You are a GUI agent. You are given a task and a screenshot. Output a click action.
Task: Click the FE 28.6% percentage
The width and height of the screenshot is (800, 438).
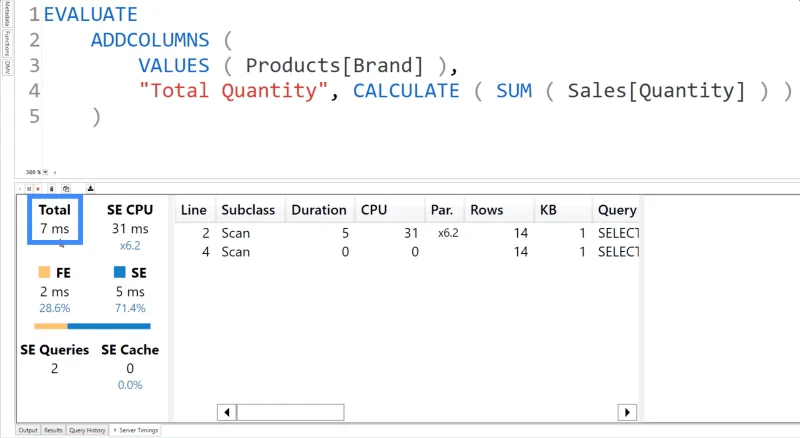coord(55,308)
